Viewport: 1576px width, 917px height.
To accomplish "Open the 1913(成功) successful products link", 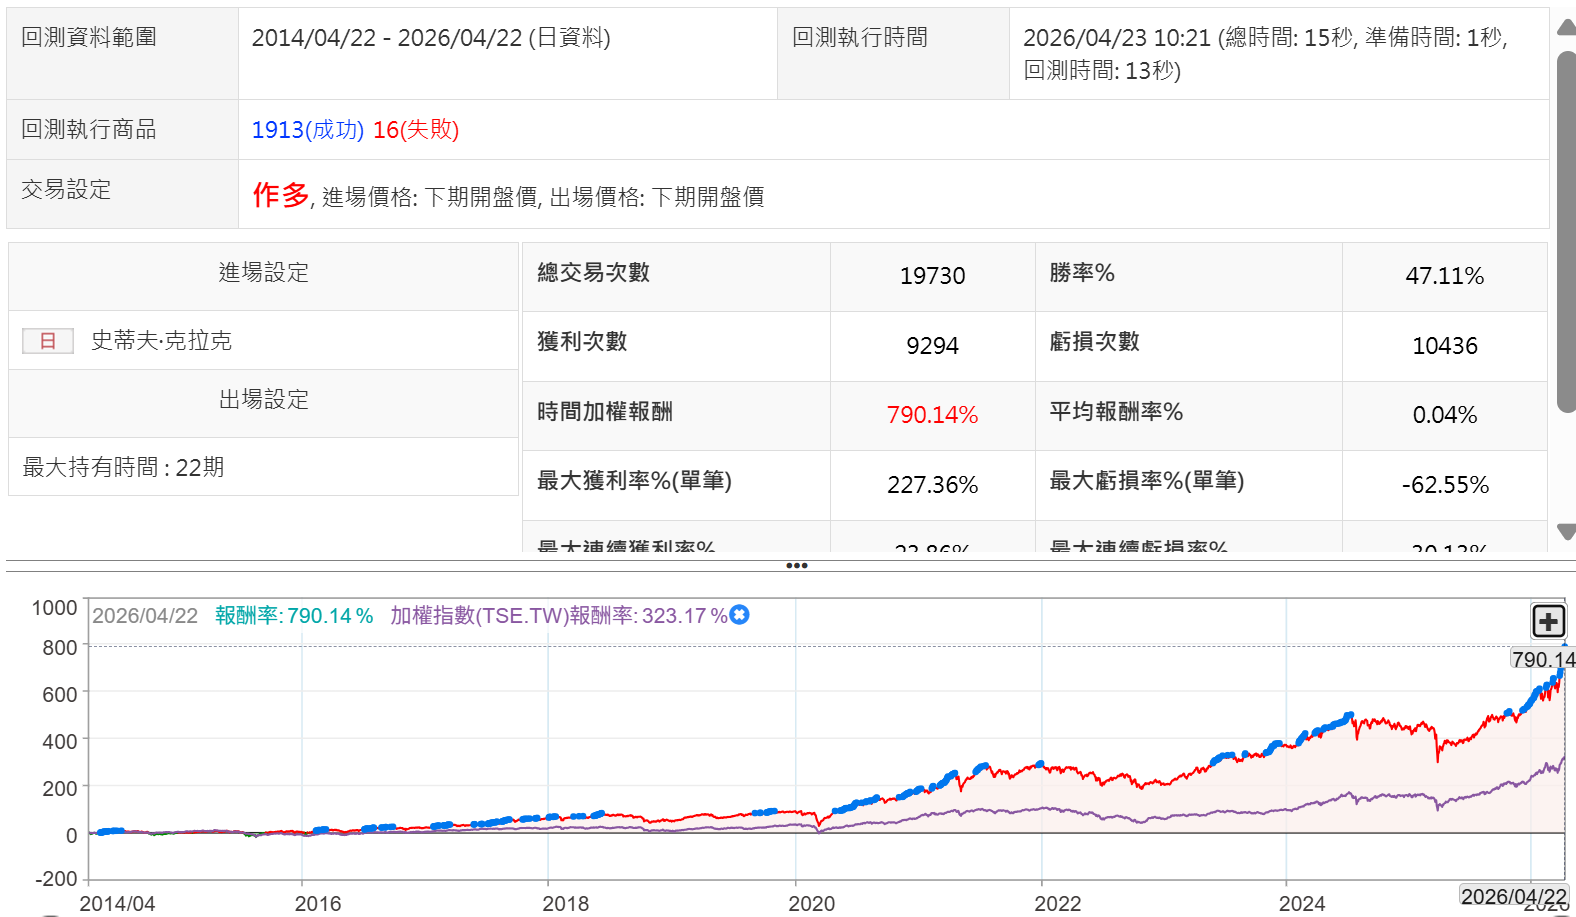I will [x=307, y=130].
